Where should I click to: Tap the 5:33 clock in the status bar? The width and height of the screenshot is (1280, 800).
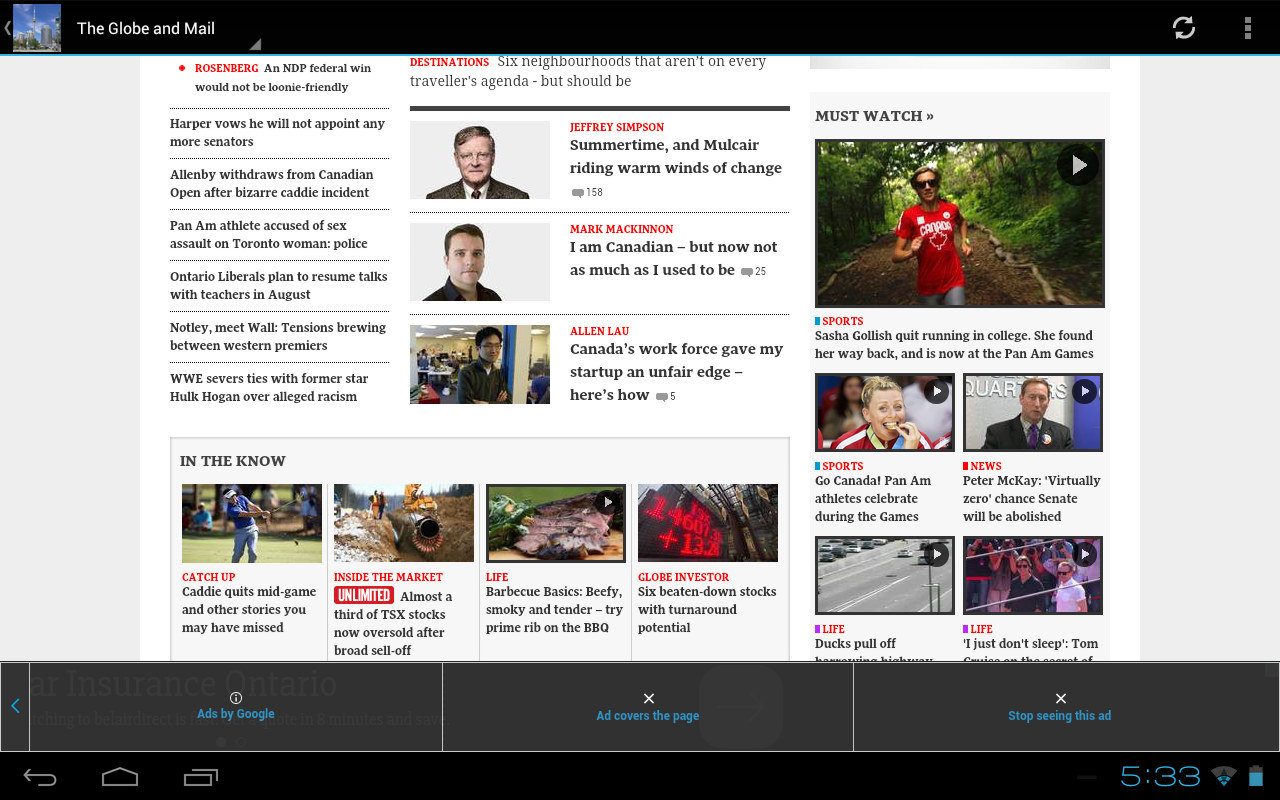(x=1160, y=776)
